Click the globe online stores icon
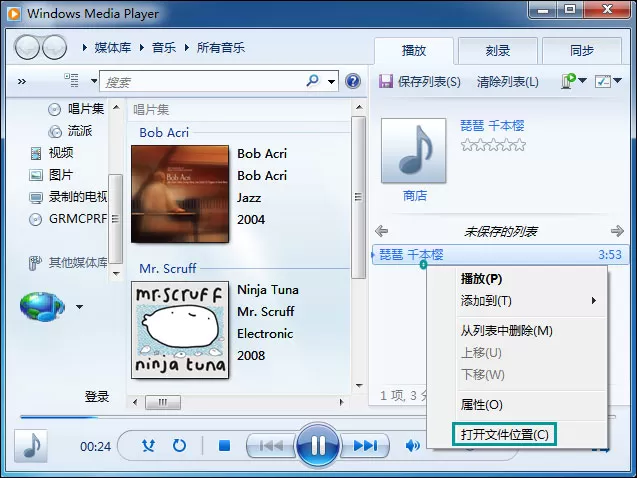Viewport: 637px width, 478px height. (x=42, y=307)
